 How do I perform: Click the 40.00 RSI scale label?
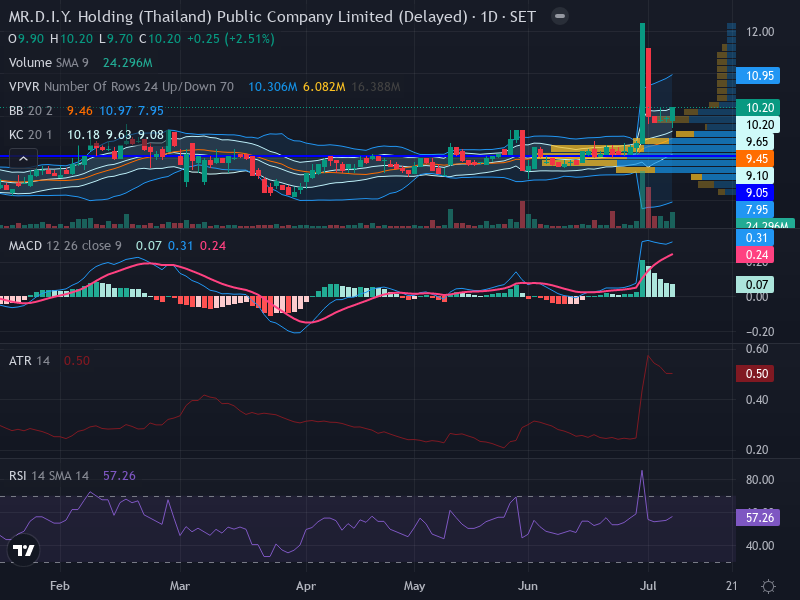(760, 546)
